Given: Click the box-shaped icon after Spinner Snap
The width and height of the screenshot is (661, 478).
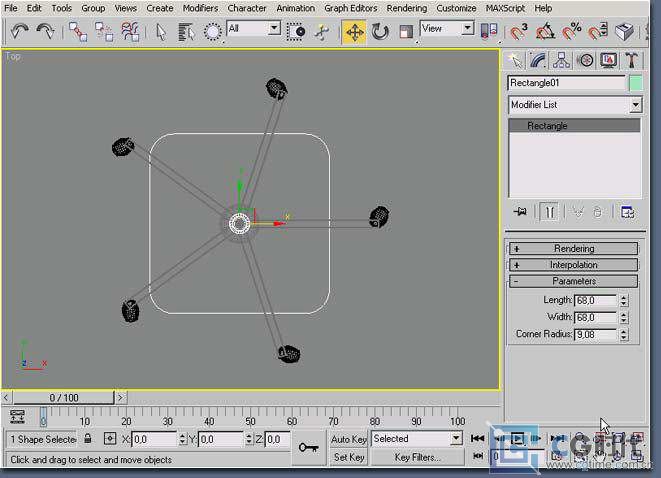Looking at the screenshot, I should [x=624, y=32].
